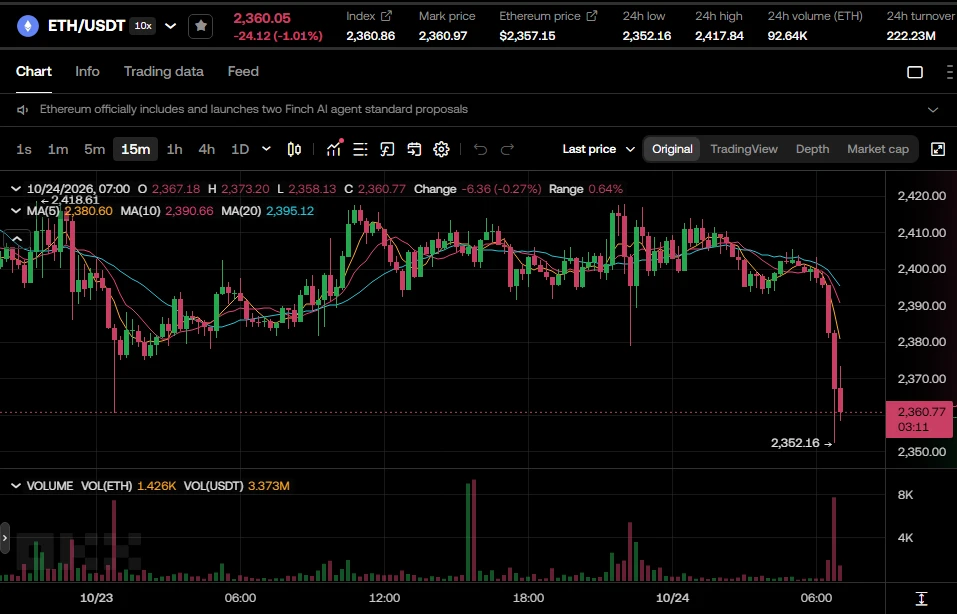Expand the side panel arrow at left edge
This screenshot has height=614, width=957.
pyautogui.click(x=5, y=538)
